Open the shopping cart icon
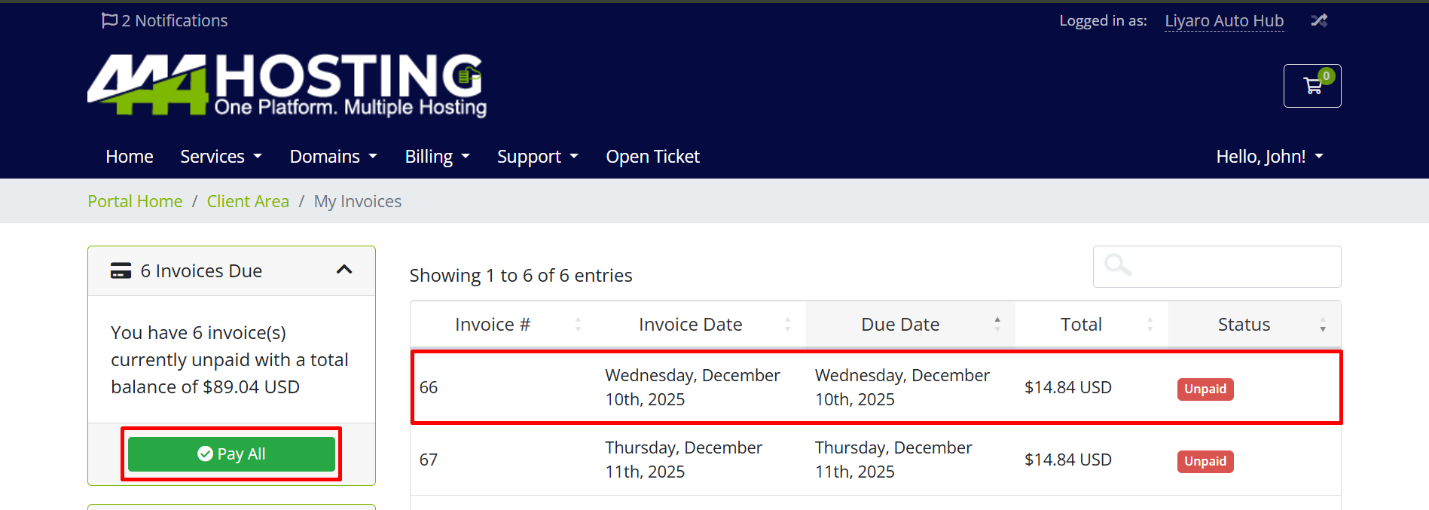Screen dimensions: 1429x510 [1312, 86]
